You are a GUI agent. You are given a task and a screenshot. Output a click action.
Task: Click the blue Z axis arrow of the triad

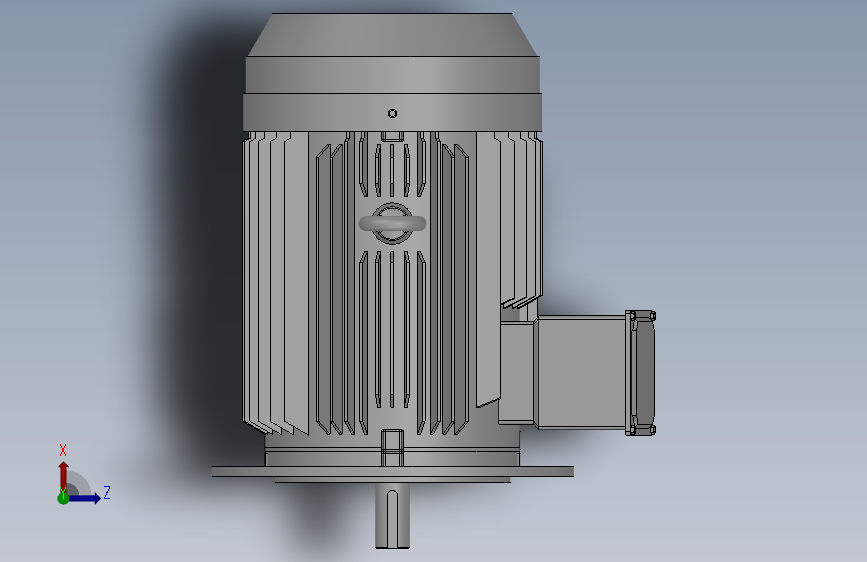(x=86, y=498)
